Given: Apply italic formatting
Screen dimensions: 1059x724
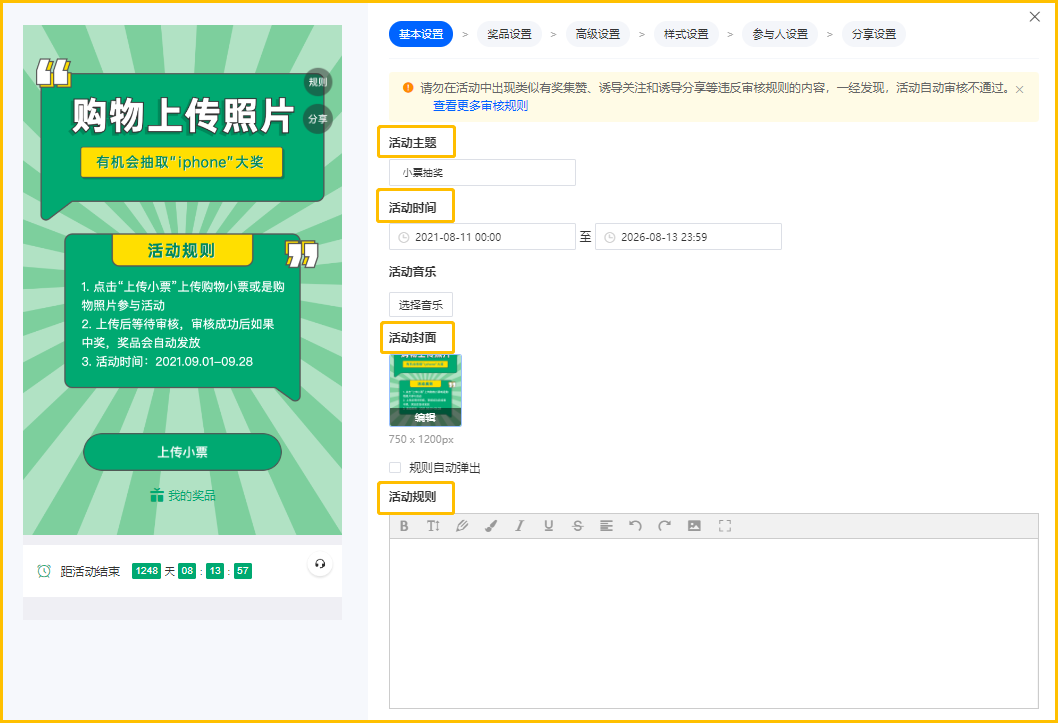Looking at the screenshot, I should (519, 526).
